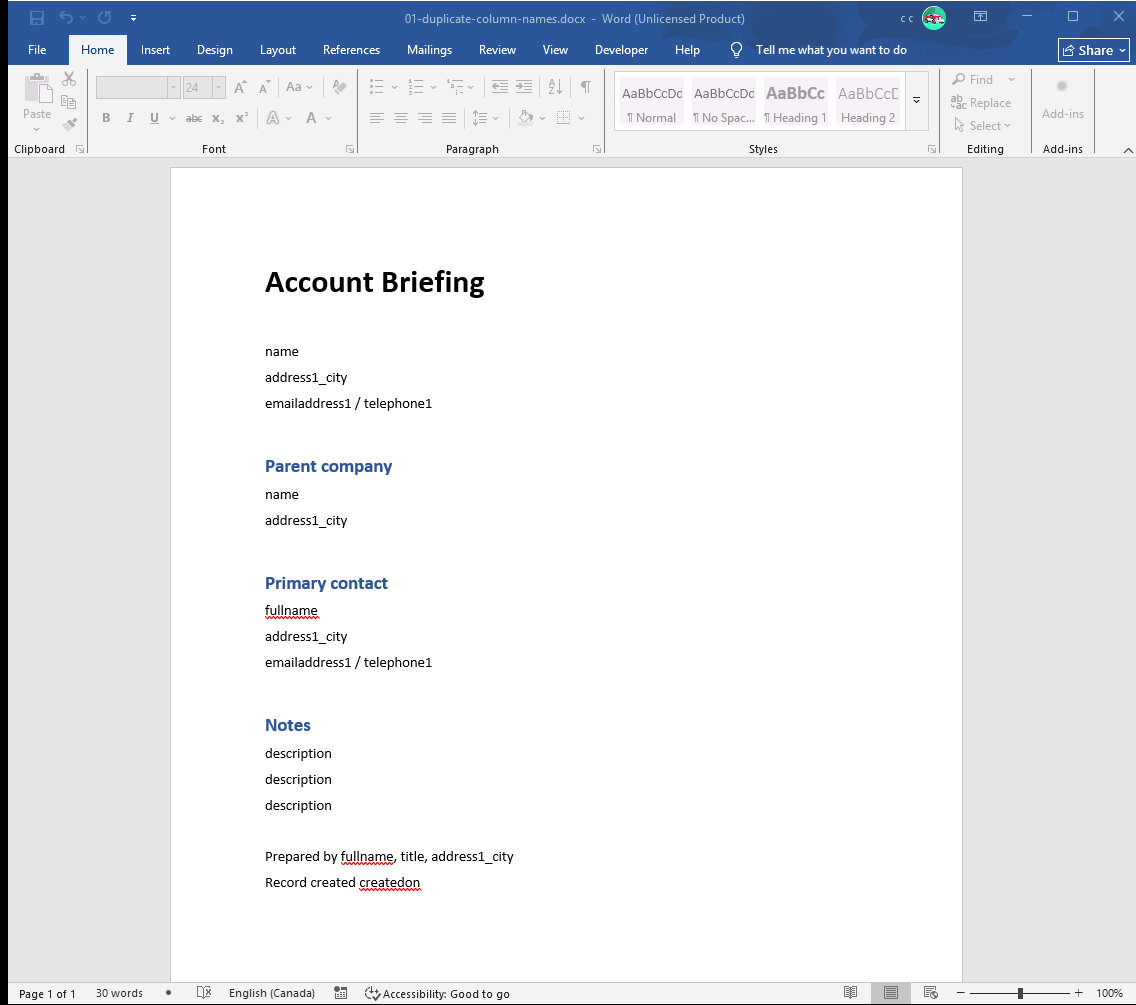Screen dimensions: 1136x1005
Task: Click the Sort A-Z icon
Action: click(x=555, y=88)
